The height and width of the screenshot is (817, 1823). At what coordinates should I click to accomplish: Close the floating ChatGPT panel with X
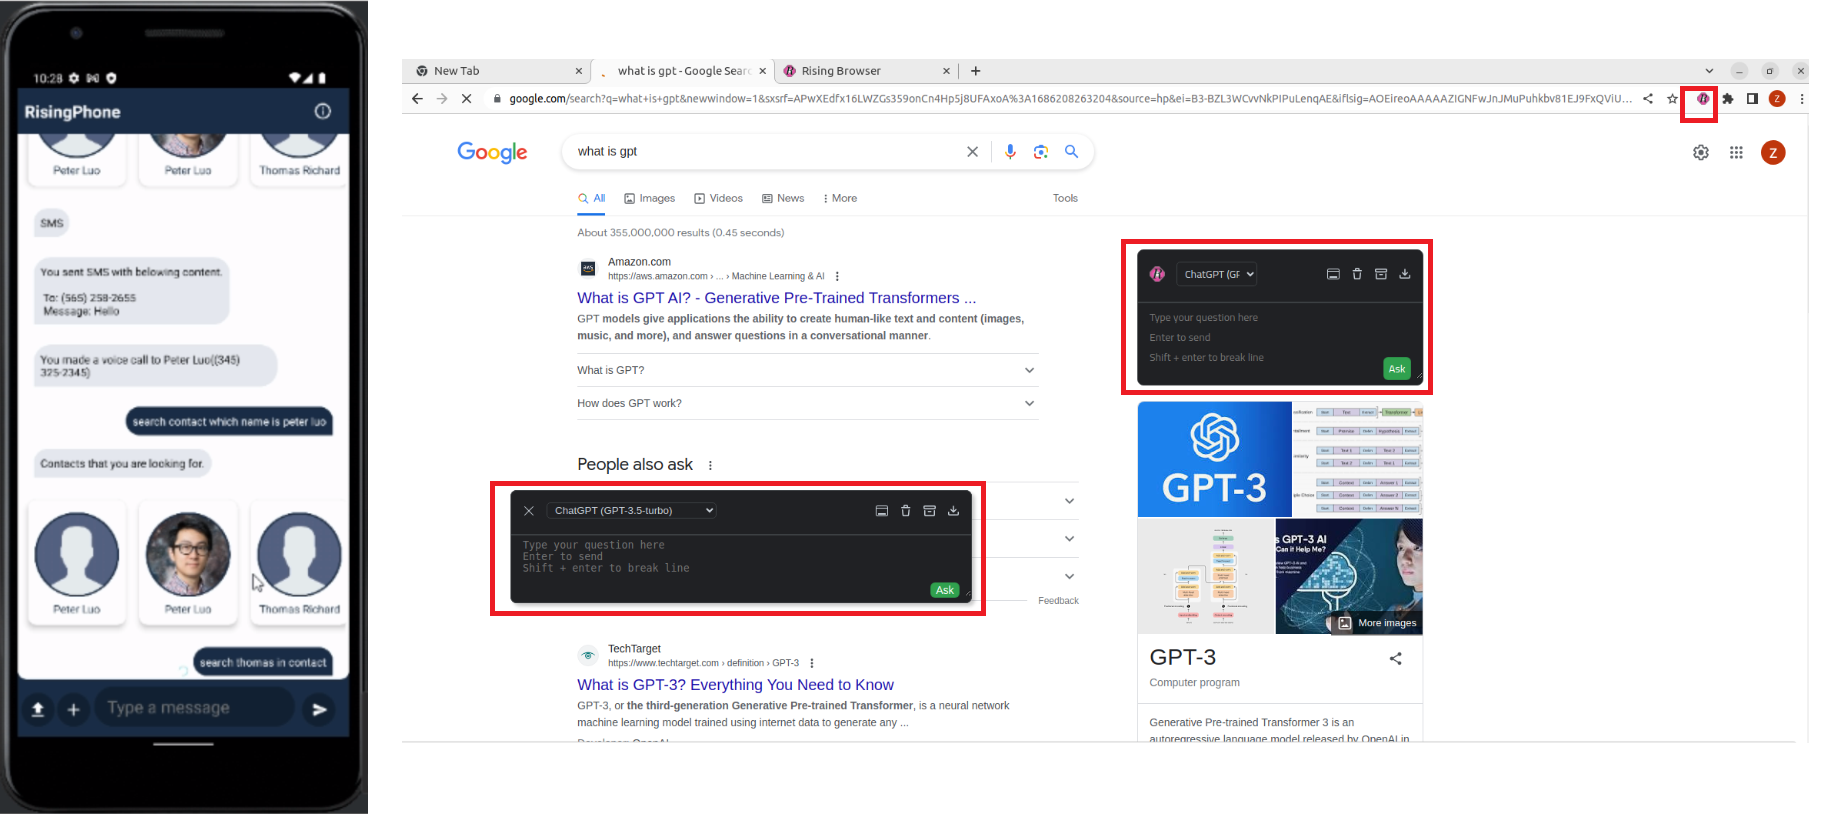(529, 511)
